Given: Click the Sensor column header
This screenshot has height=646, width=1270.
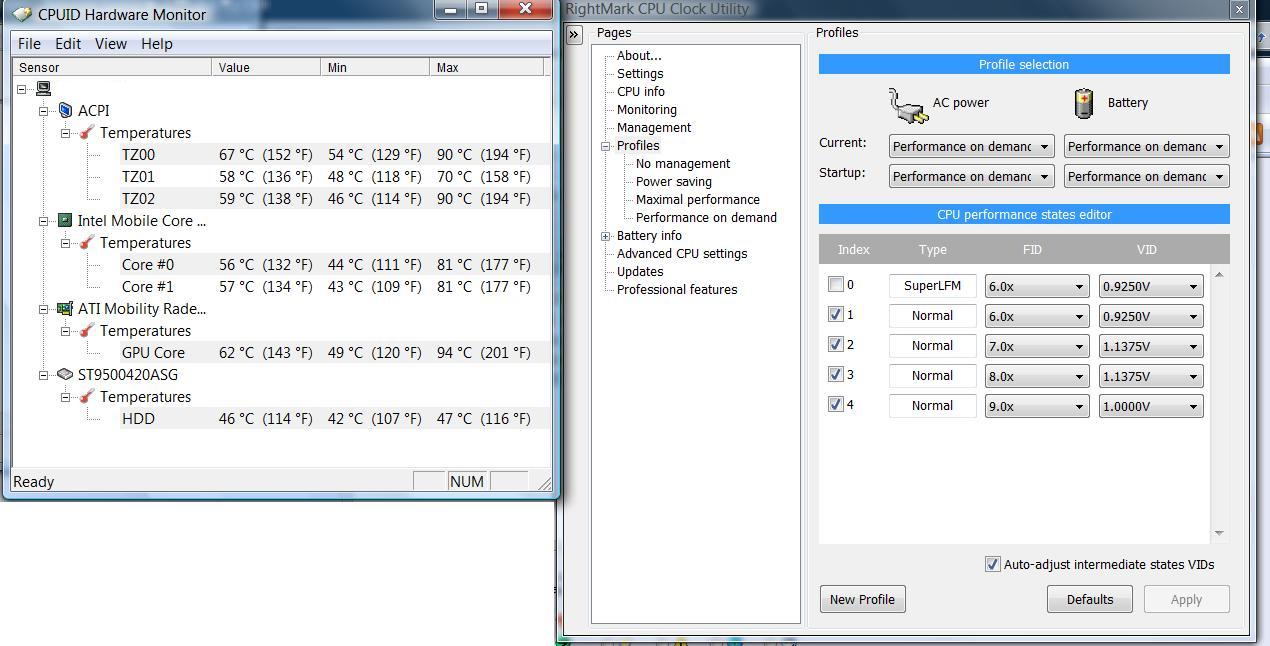Looking at the screenshot, I should coord(112,67).
